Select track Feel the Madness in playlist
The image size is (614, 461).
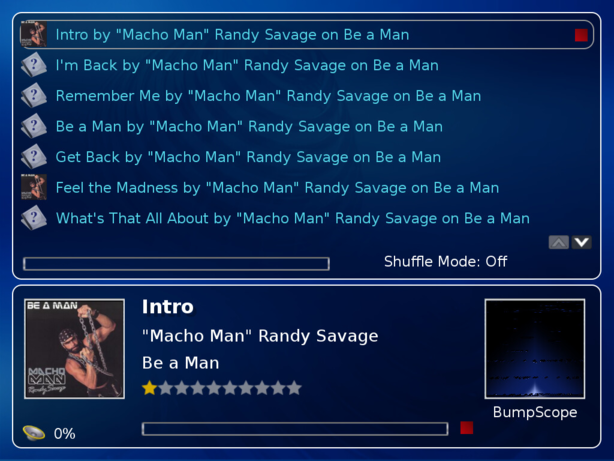pyautogui.click(x=277, y=188)
